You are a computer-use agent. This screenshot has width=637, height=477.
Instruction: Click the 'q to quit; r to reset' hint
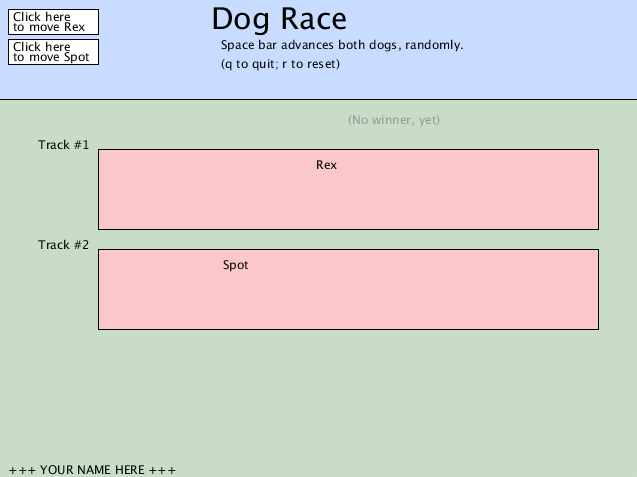(x=280, y=64)
